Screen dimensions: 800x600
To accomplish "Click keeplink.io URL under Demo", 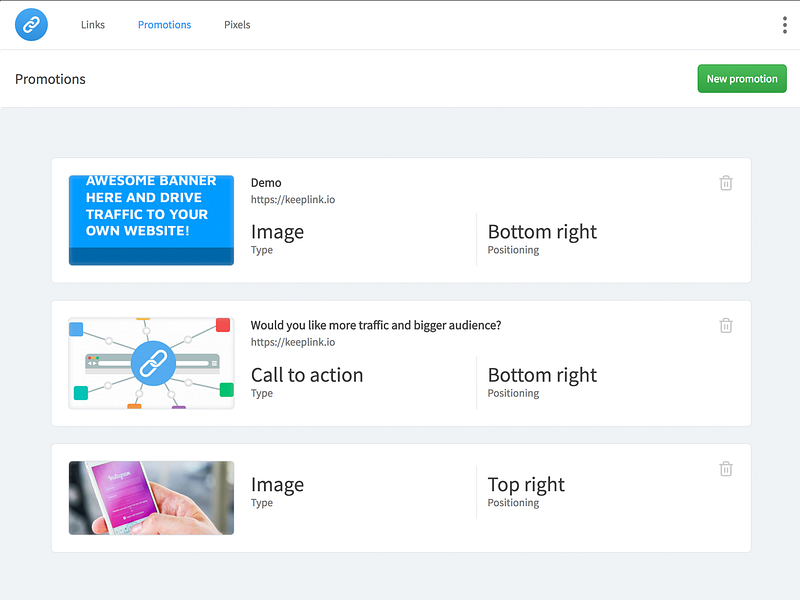I will click(x=293, y=199).
